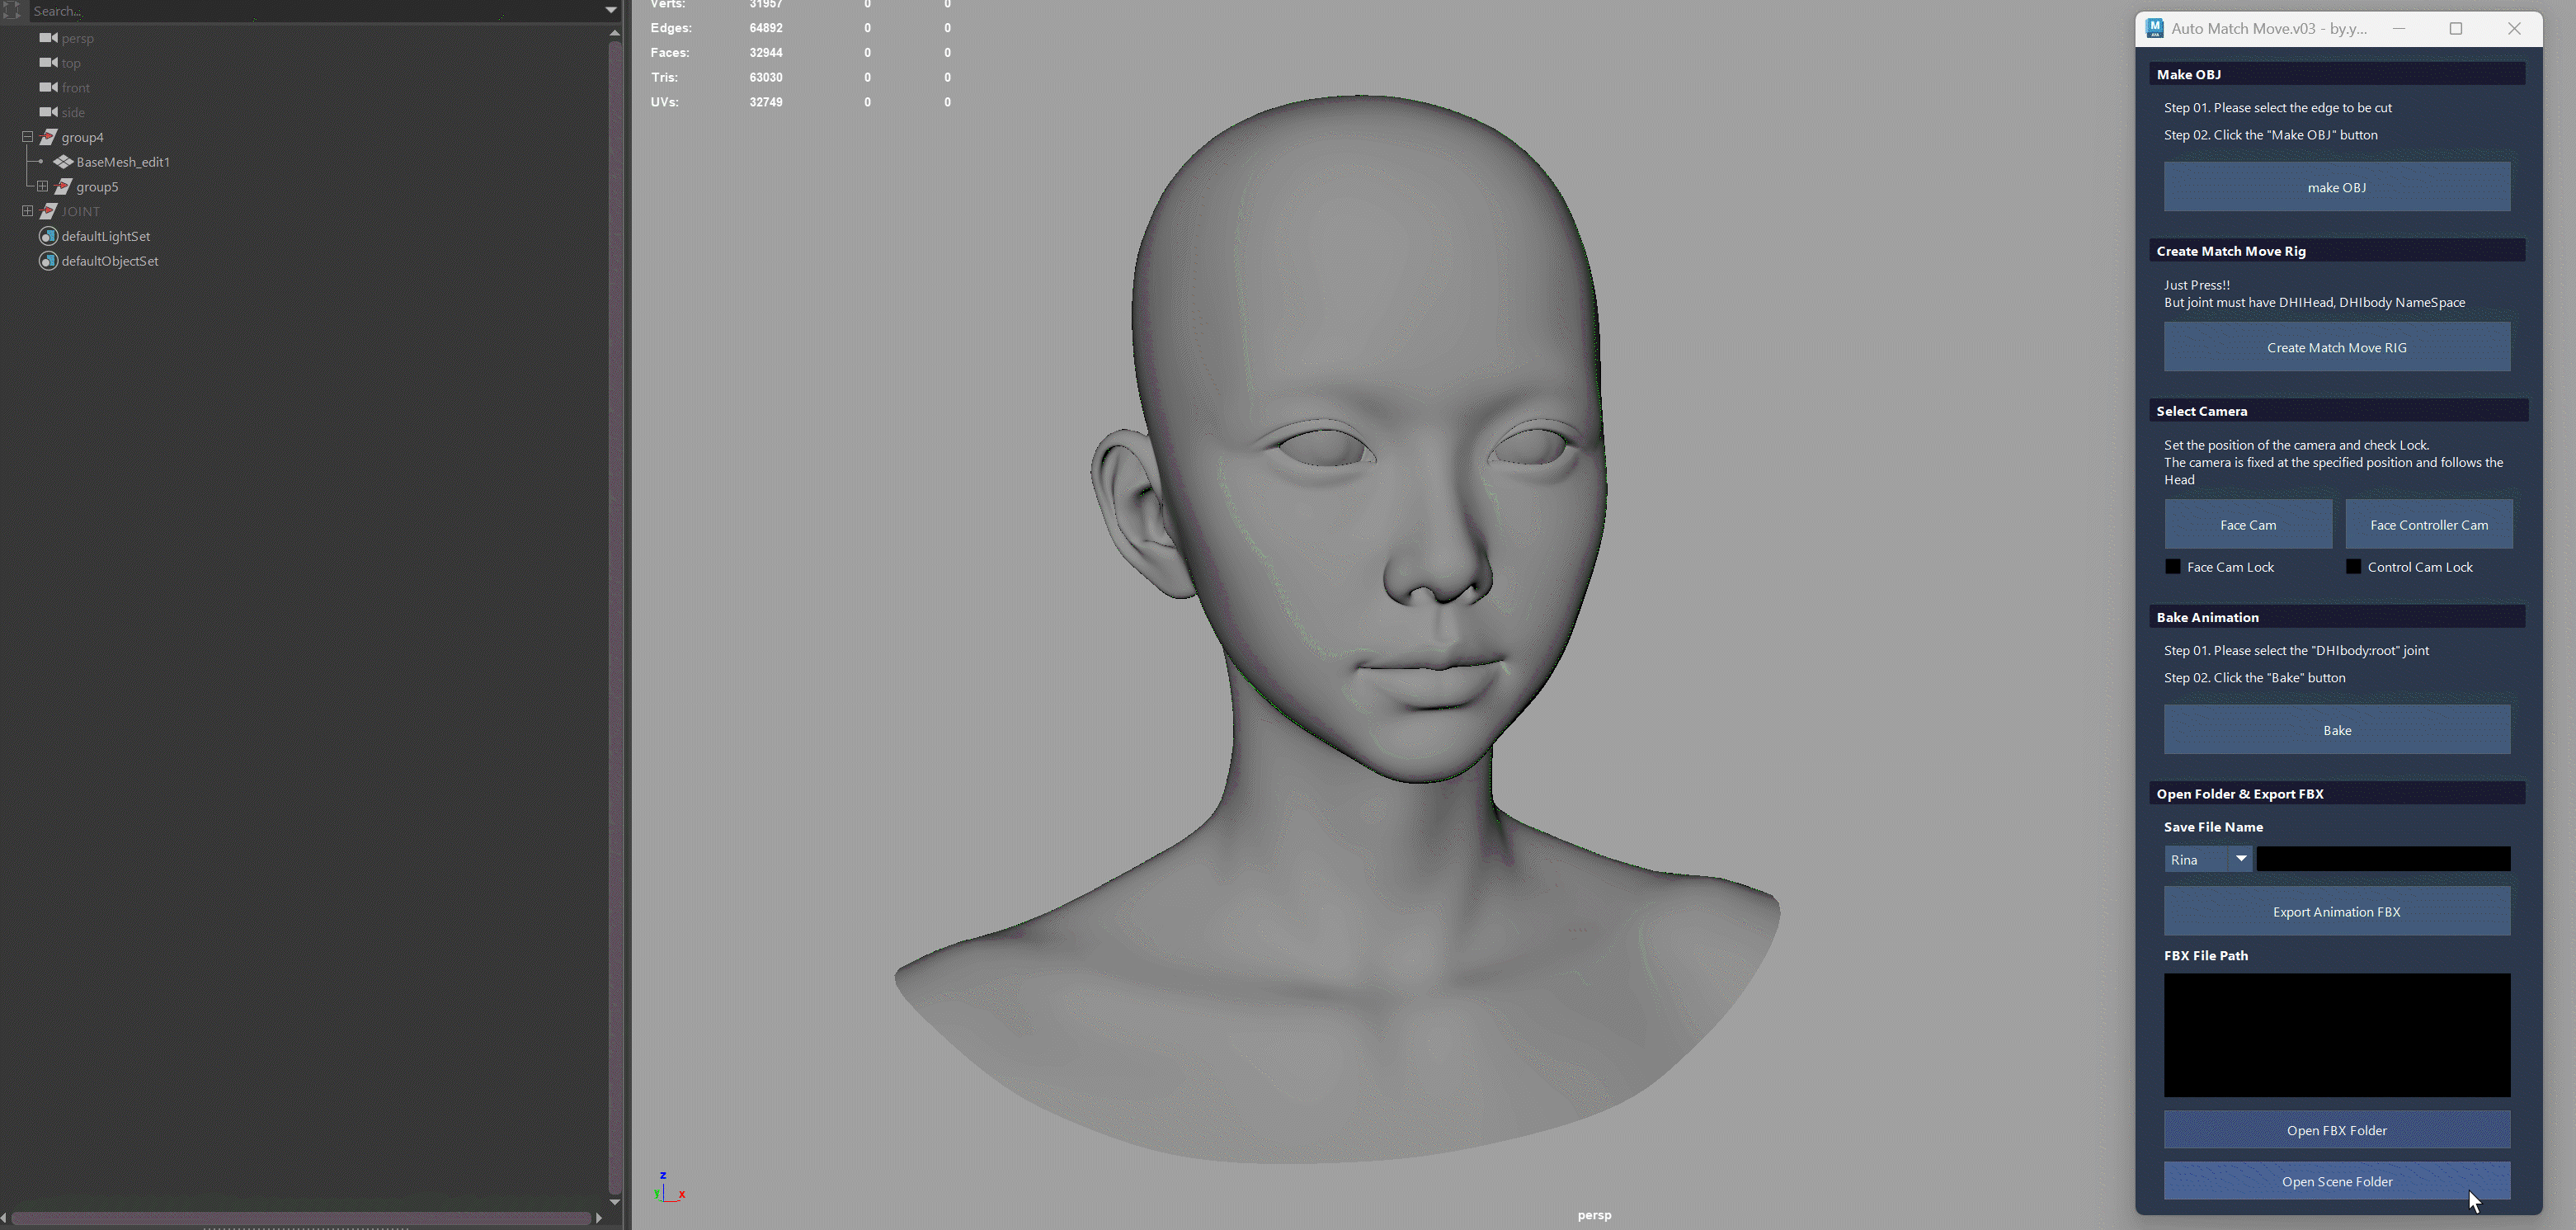The height and width of the screenshot is (1230, 2576).
Task: Click the group4 transform icon
Action: (48, 137)
